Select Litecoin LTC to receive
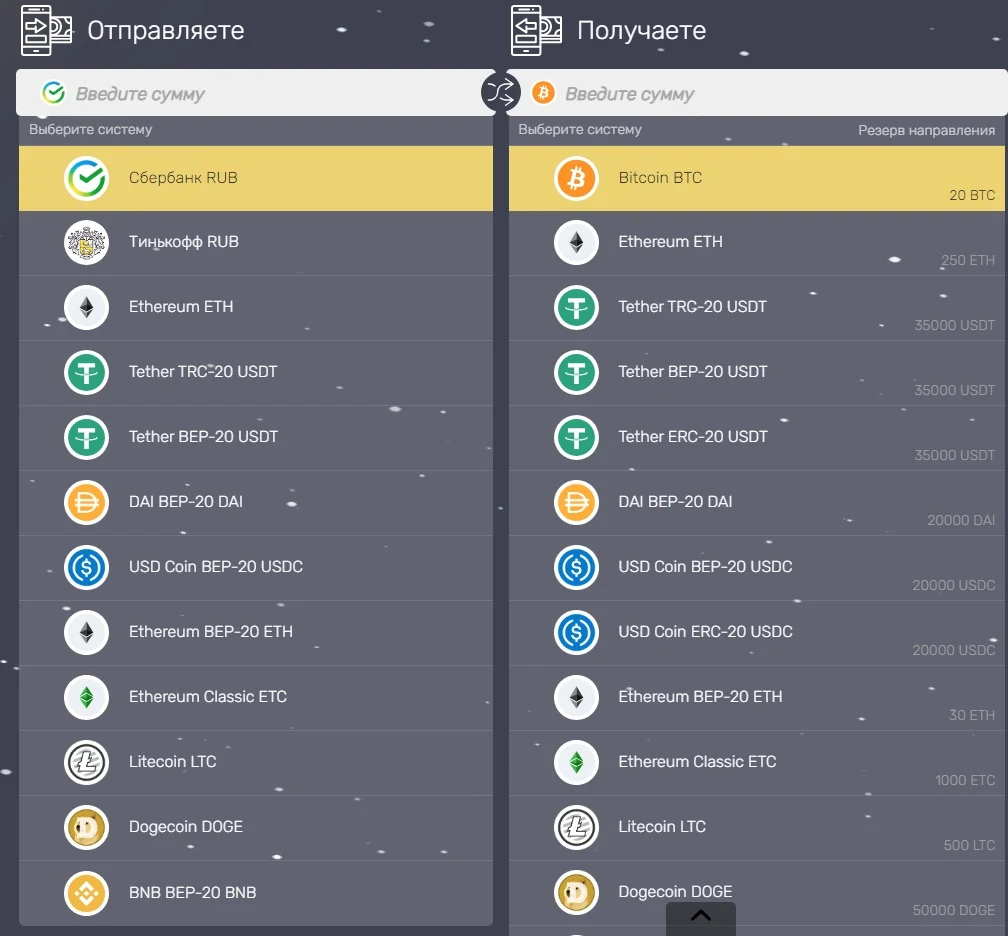 (x=757, y=827)
